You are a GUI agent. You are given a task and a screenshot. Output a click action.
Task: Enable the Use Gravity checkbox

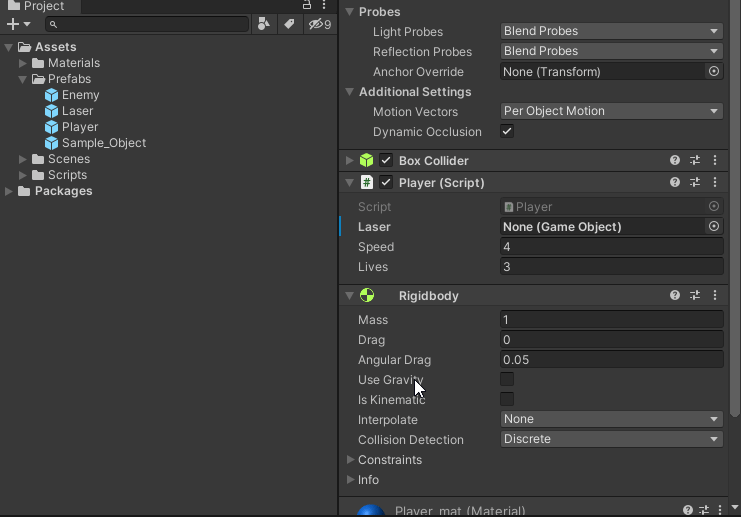pyautogui.click(x=507, y=379)
